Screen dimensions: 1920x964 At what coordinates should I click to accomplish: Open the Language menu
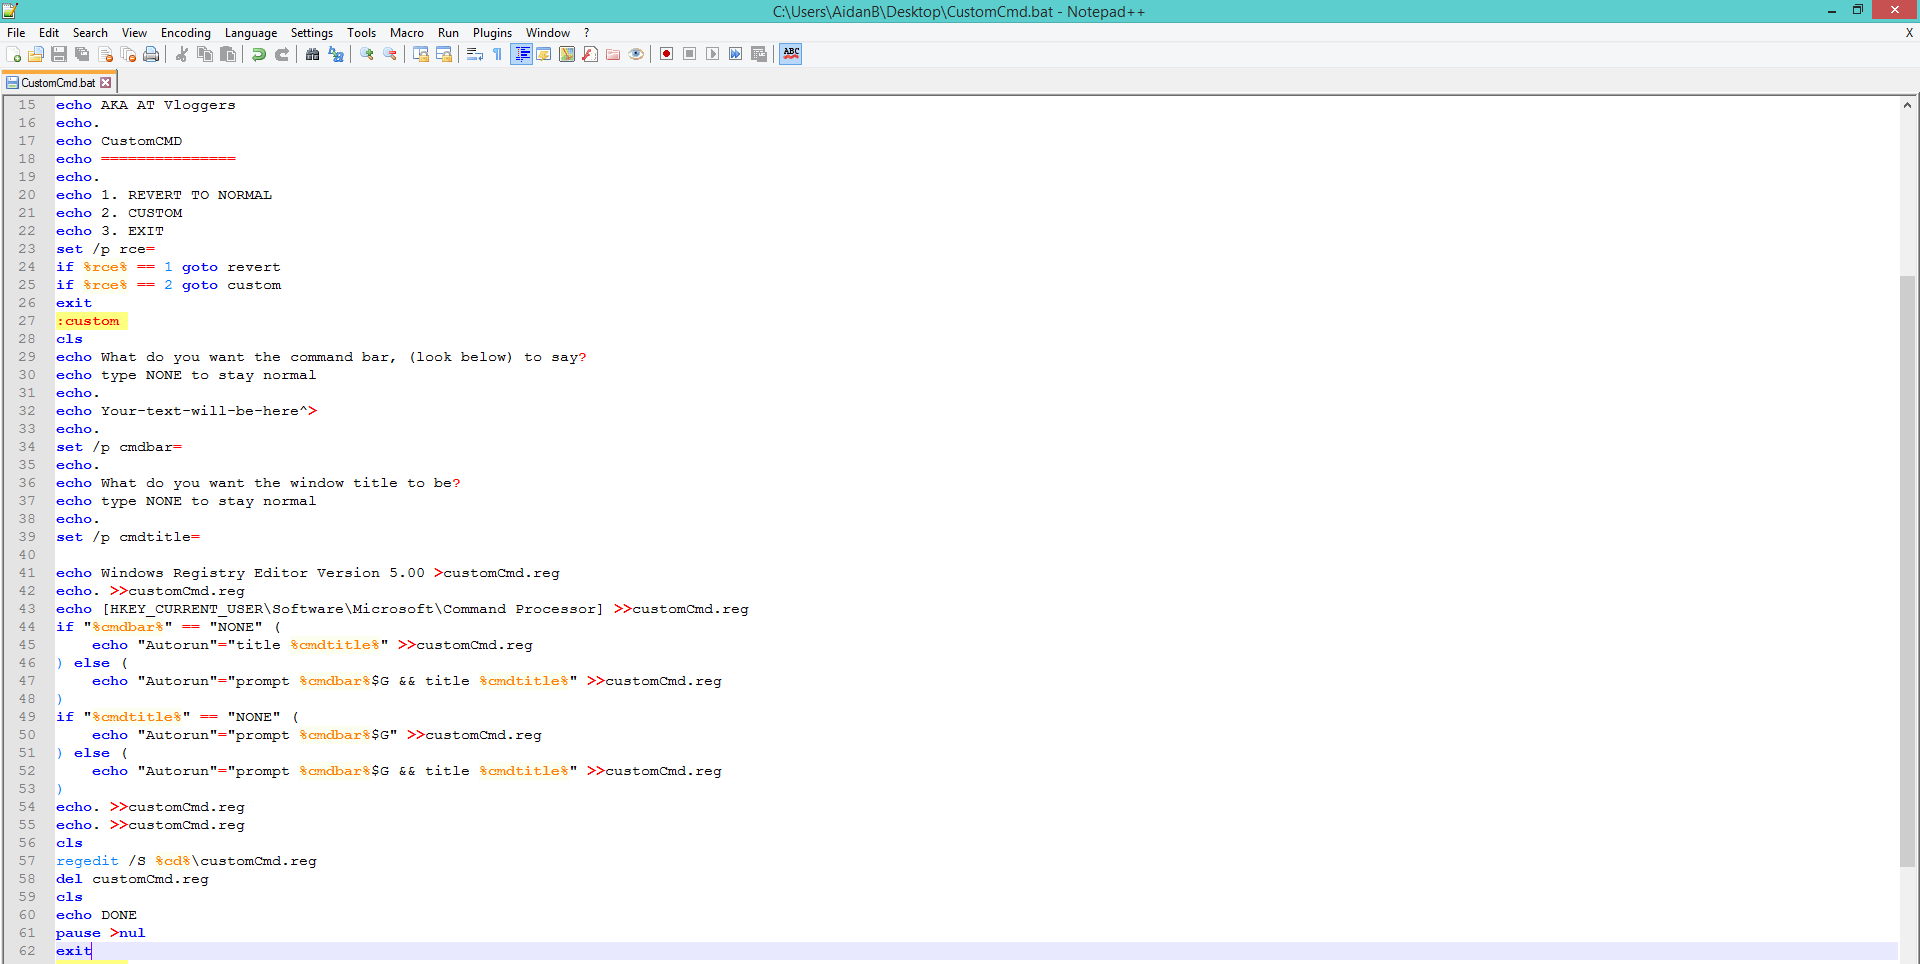[x=251, y=32]
